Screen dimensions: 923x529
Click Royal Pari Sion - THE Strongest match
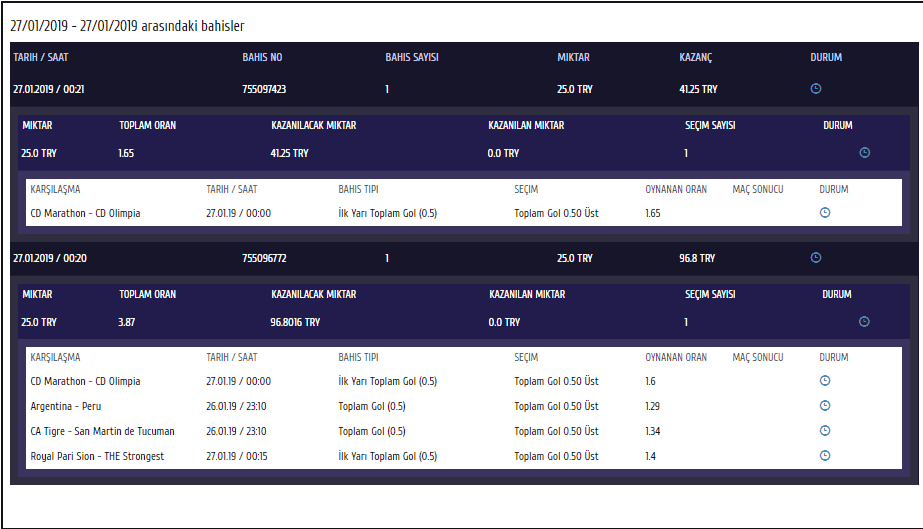tap(97, 456)
